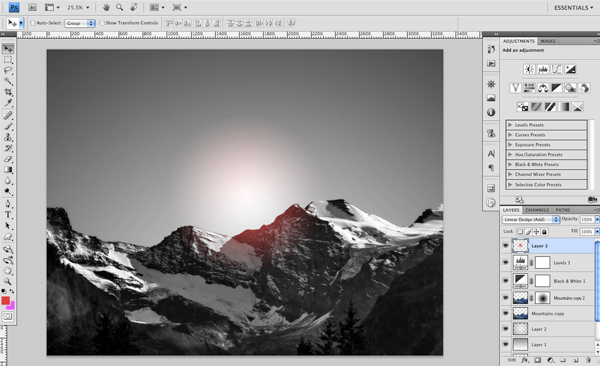Add a Brightness/Contrast adjustment
This screenshot has height=366, width=600.
[529, 69]
